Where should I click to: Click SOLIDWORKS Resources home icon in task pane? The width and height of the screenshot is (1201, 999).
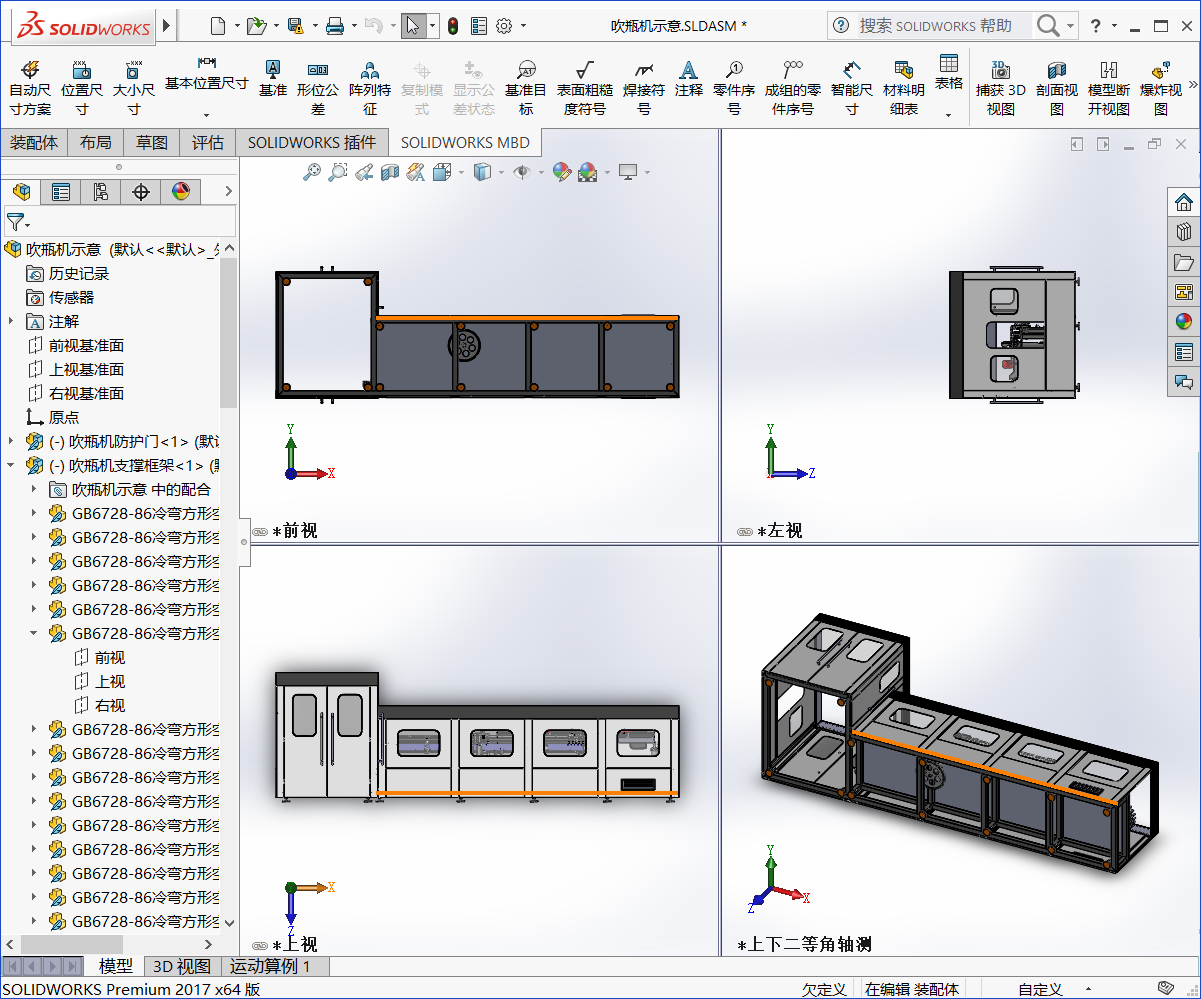coord(1184,201)
